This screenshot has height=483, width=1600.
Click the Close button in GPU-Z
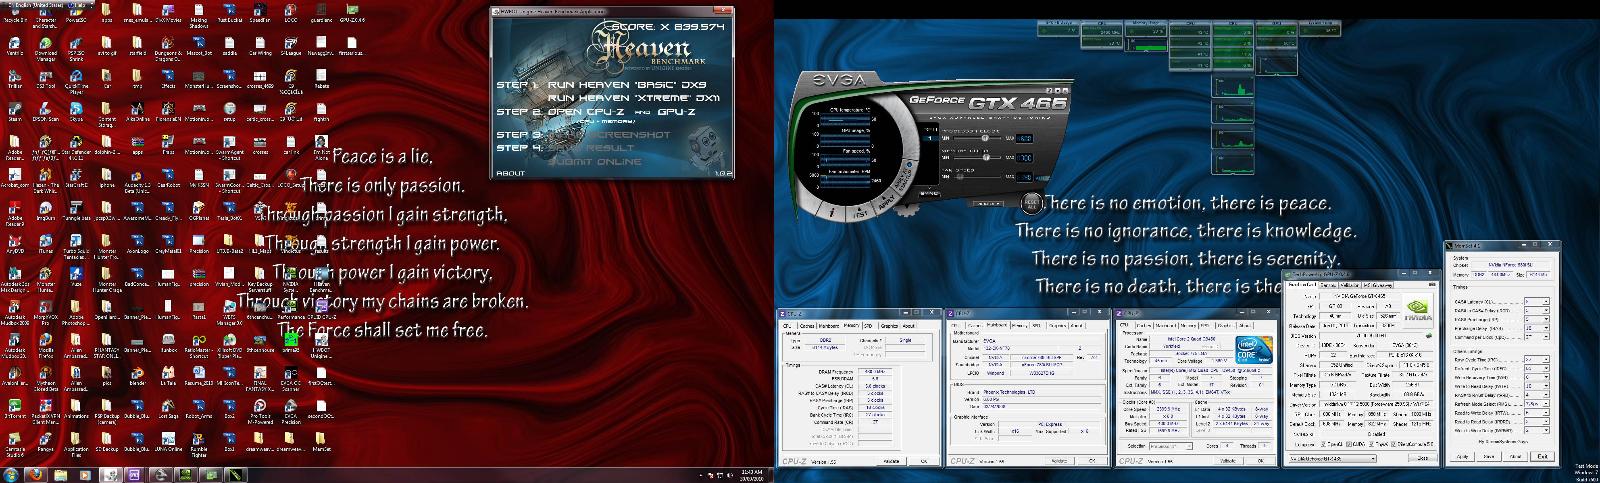click(x=1423, y=458)
